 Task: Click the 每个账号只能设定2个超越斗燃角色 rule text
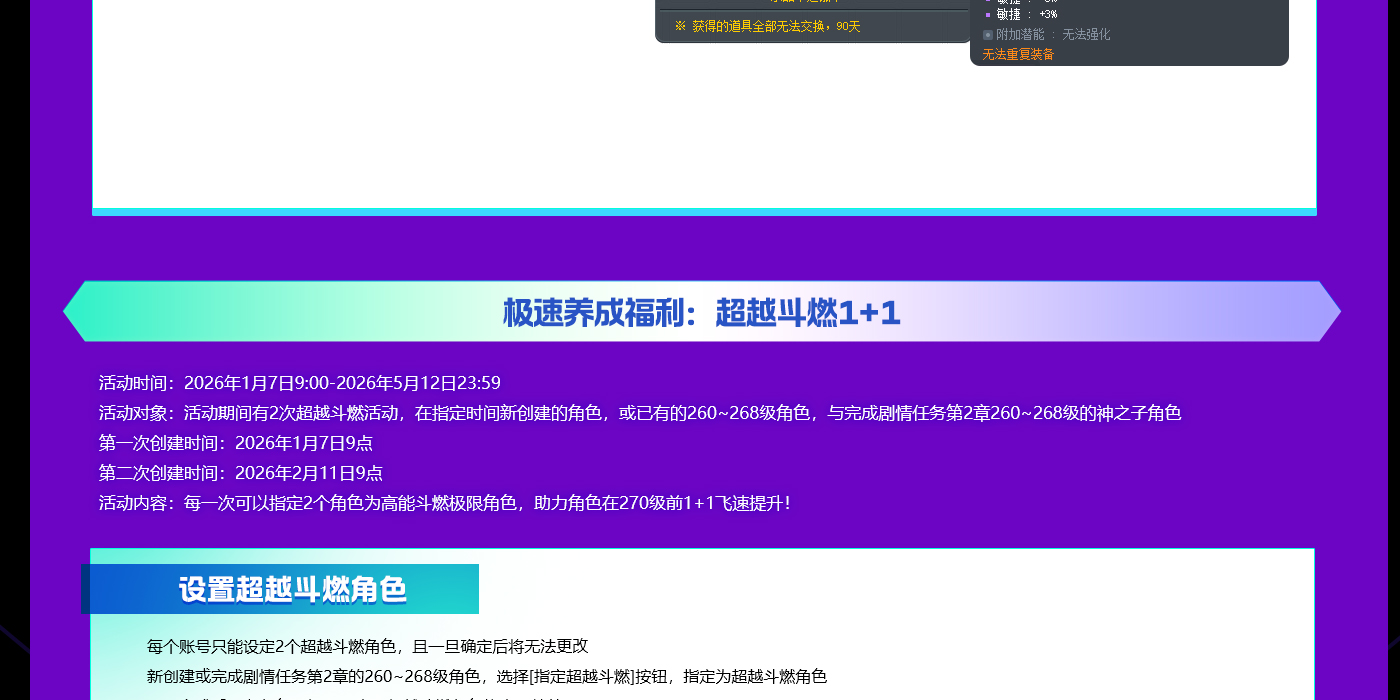click(x=367, y=646)
